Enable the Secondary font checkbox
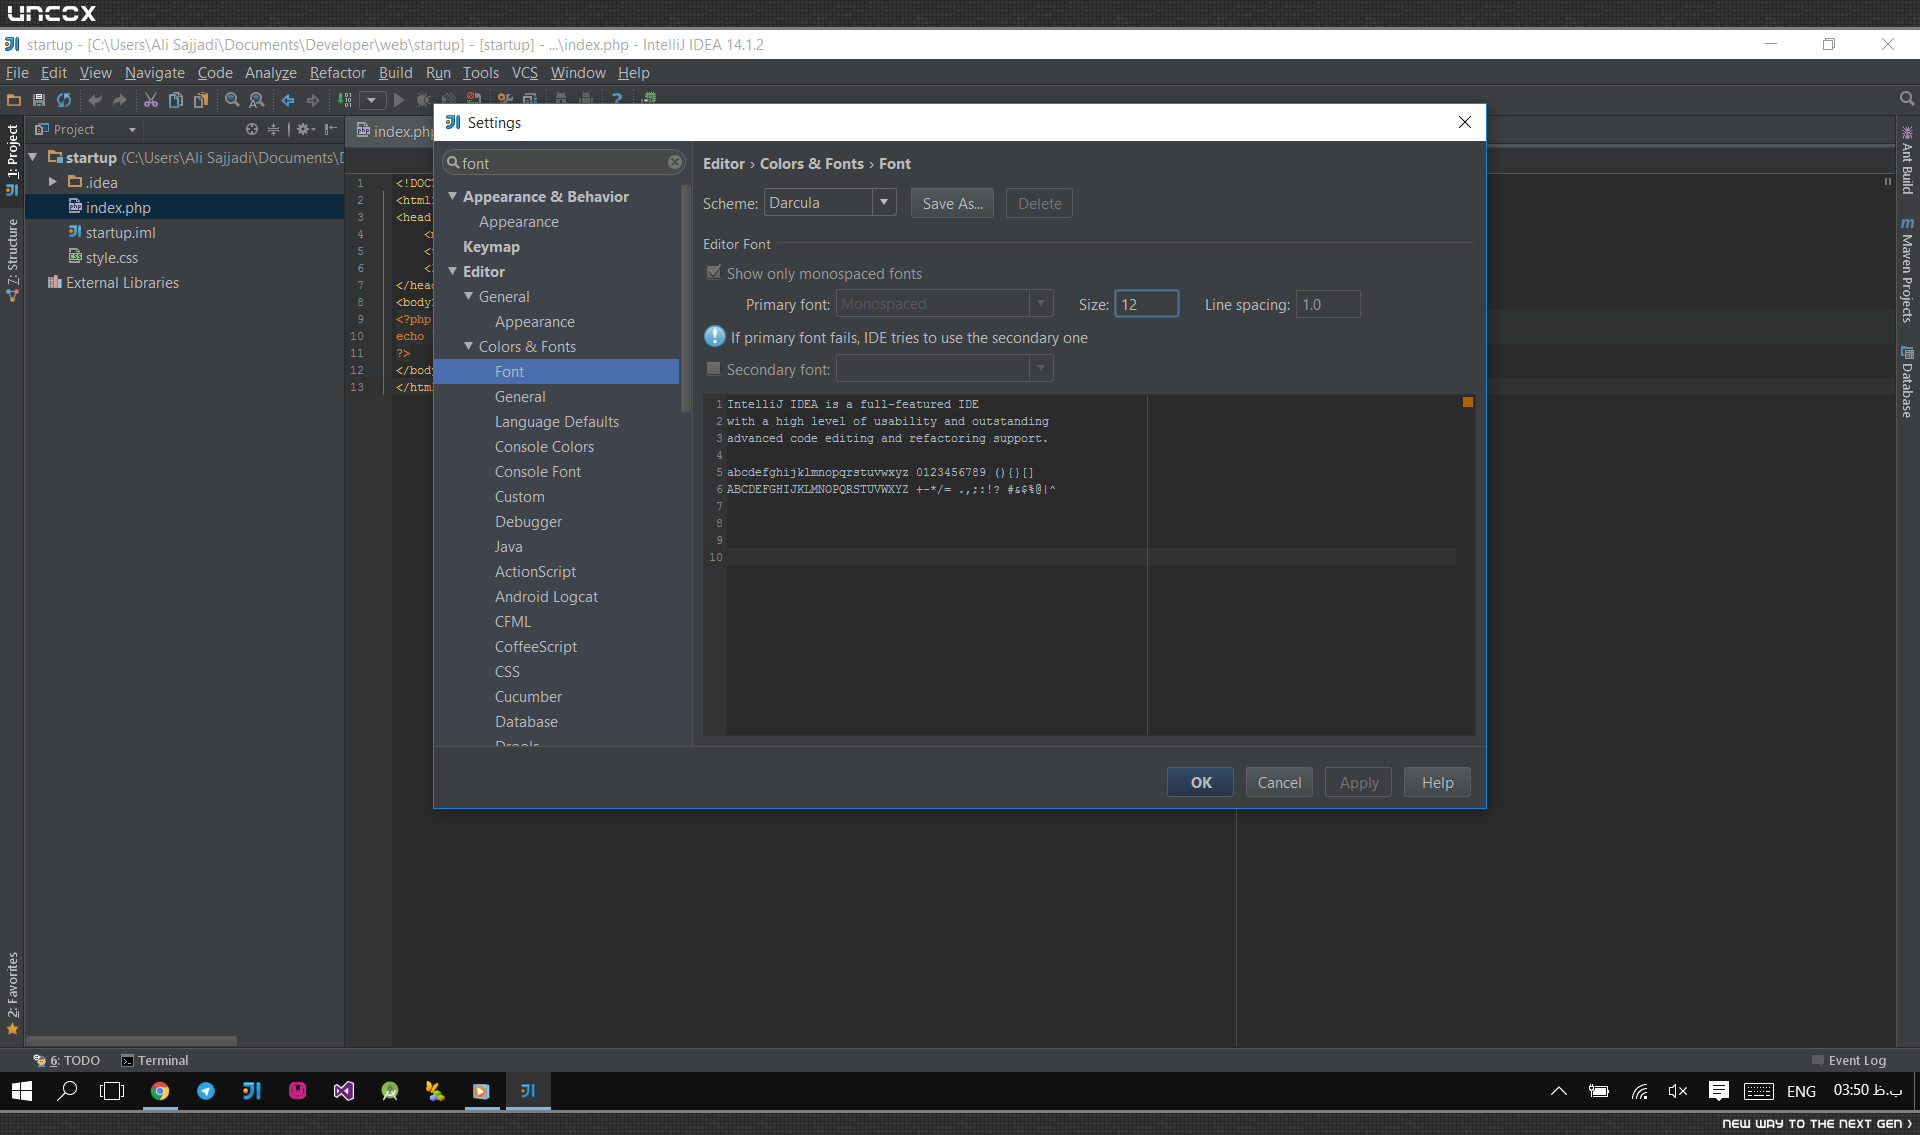This screenshot has height=1135, width=1920. point(714,369)
